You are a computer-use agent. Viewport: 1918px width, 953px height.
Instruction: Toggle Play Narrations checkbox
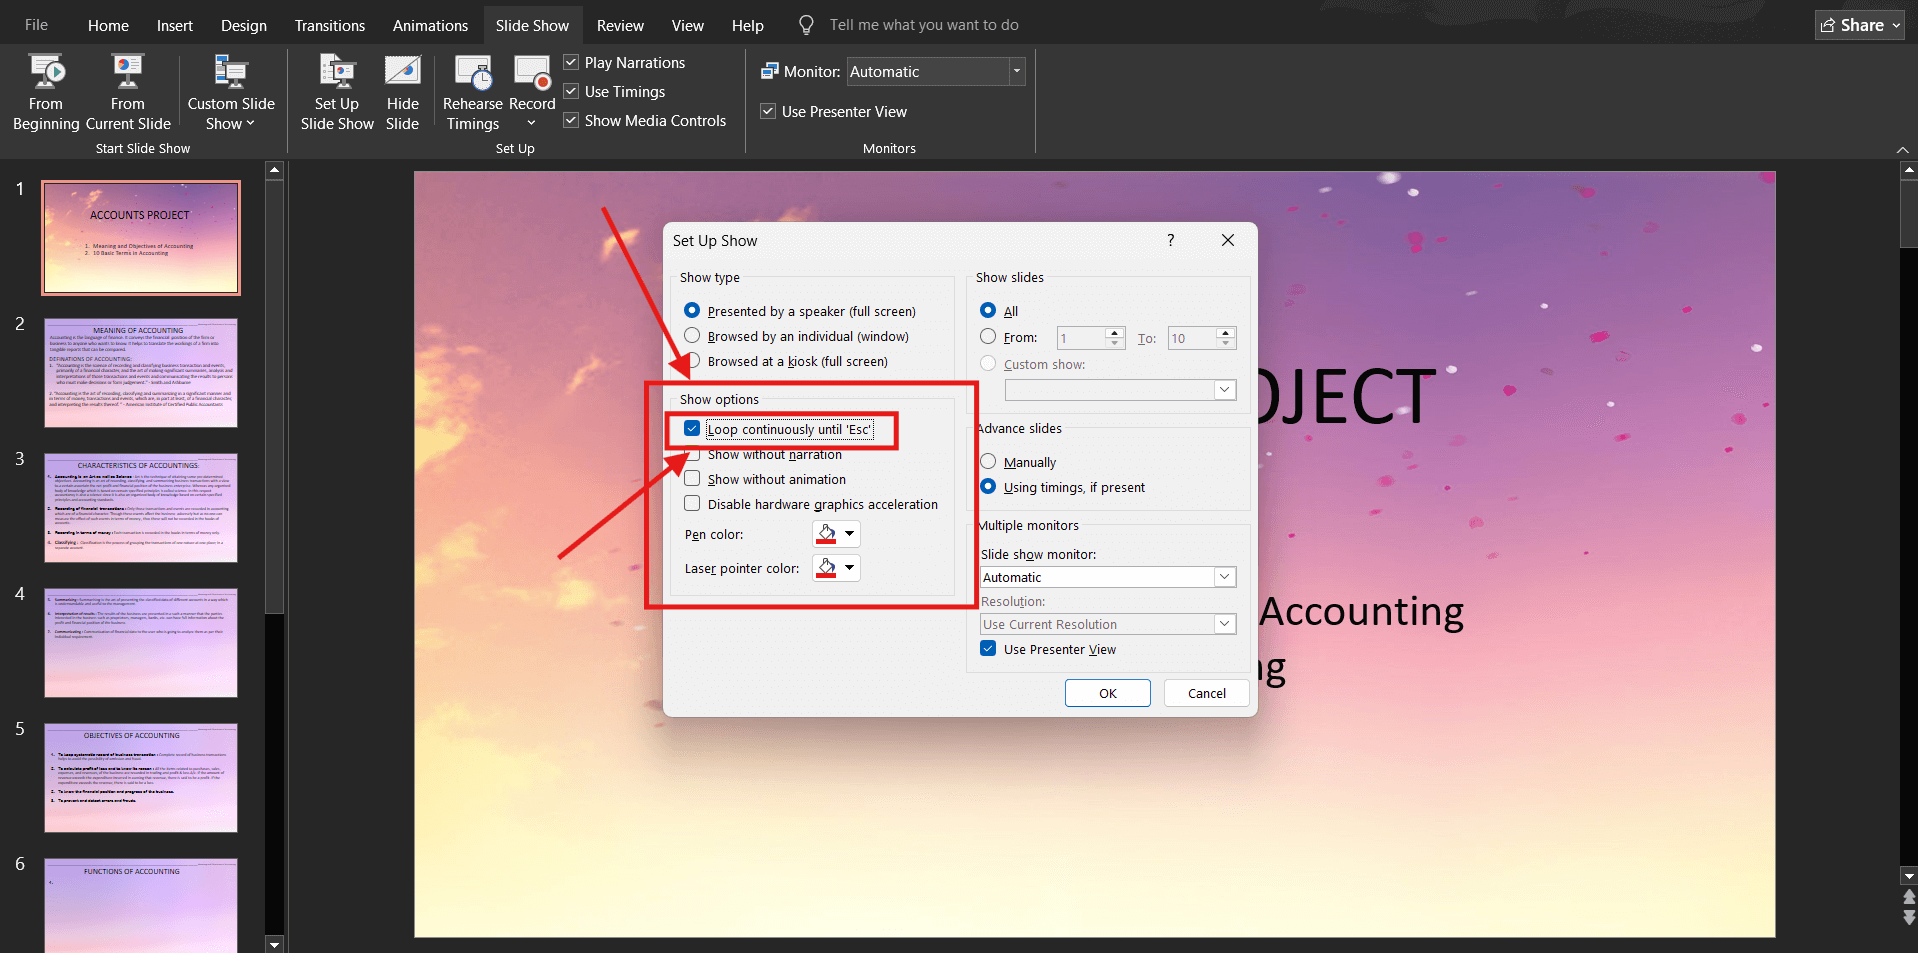(571, 62)
